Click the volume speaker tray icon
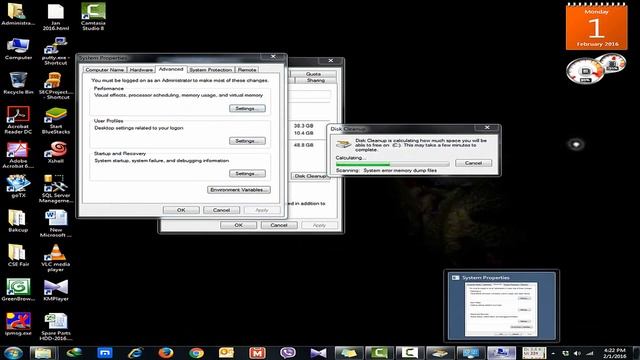The image size is (640, 360). tap(577, 353)
